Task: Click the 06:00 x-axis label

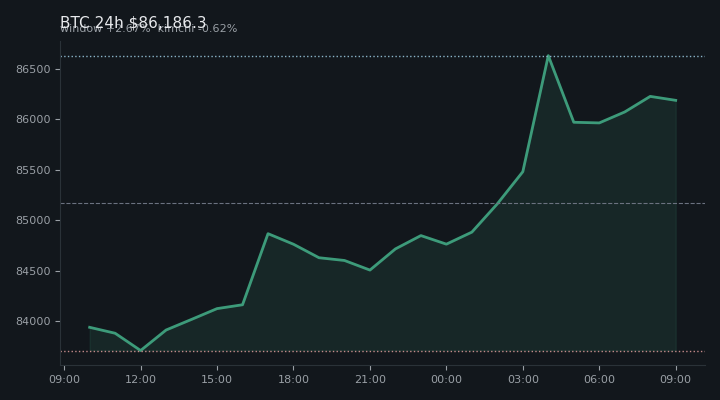Action: 599,379
